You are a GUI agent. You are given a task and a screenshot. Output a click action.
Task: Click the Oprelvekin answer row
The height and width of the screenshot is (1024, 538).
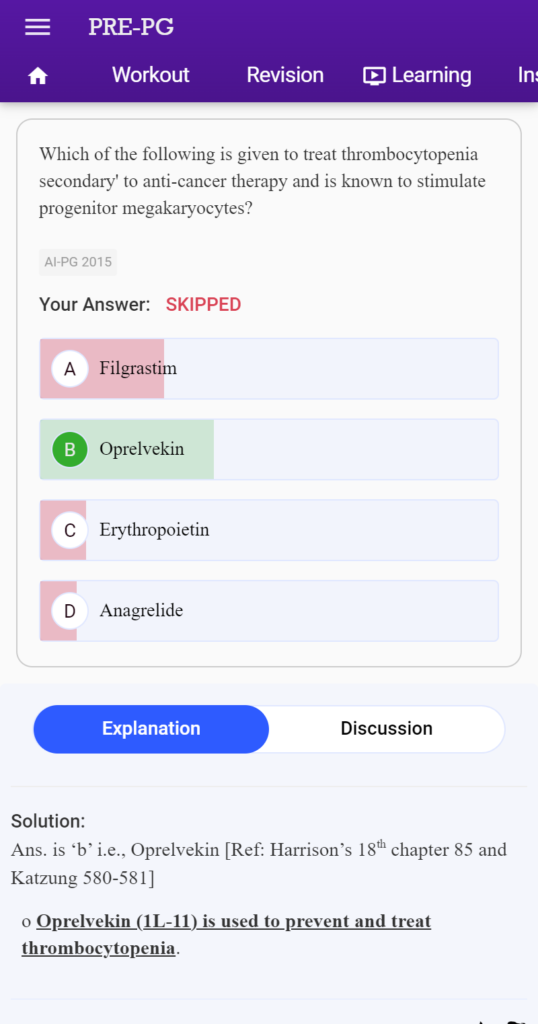click(269, 449)
